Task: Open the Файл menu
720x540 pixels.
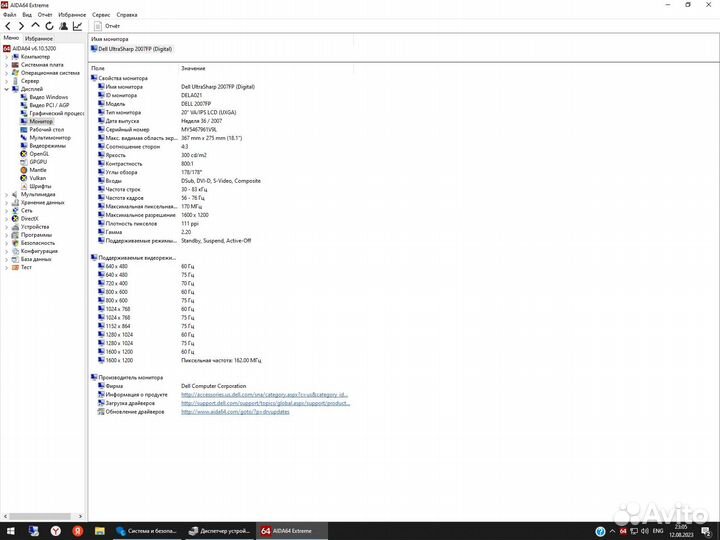Action: [x=9, y=15]
